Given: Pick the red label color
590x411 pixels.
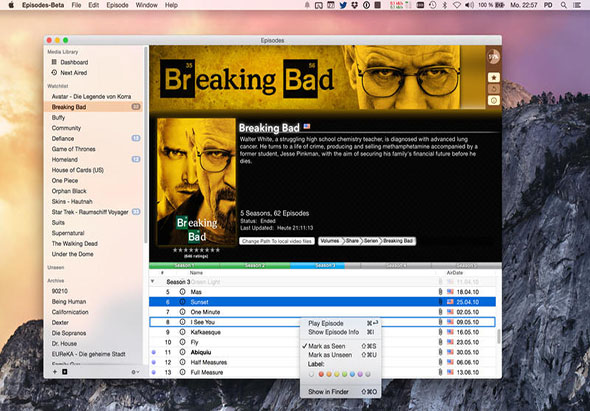Looking at the screenshot, I should pos(321,374).
